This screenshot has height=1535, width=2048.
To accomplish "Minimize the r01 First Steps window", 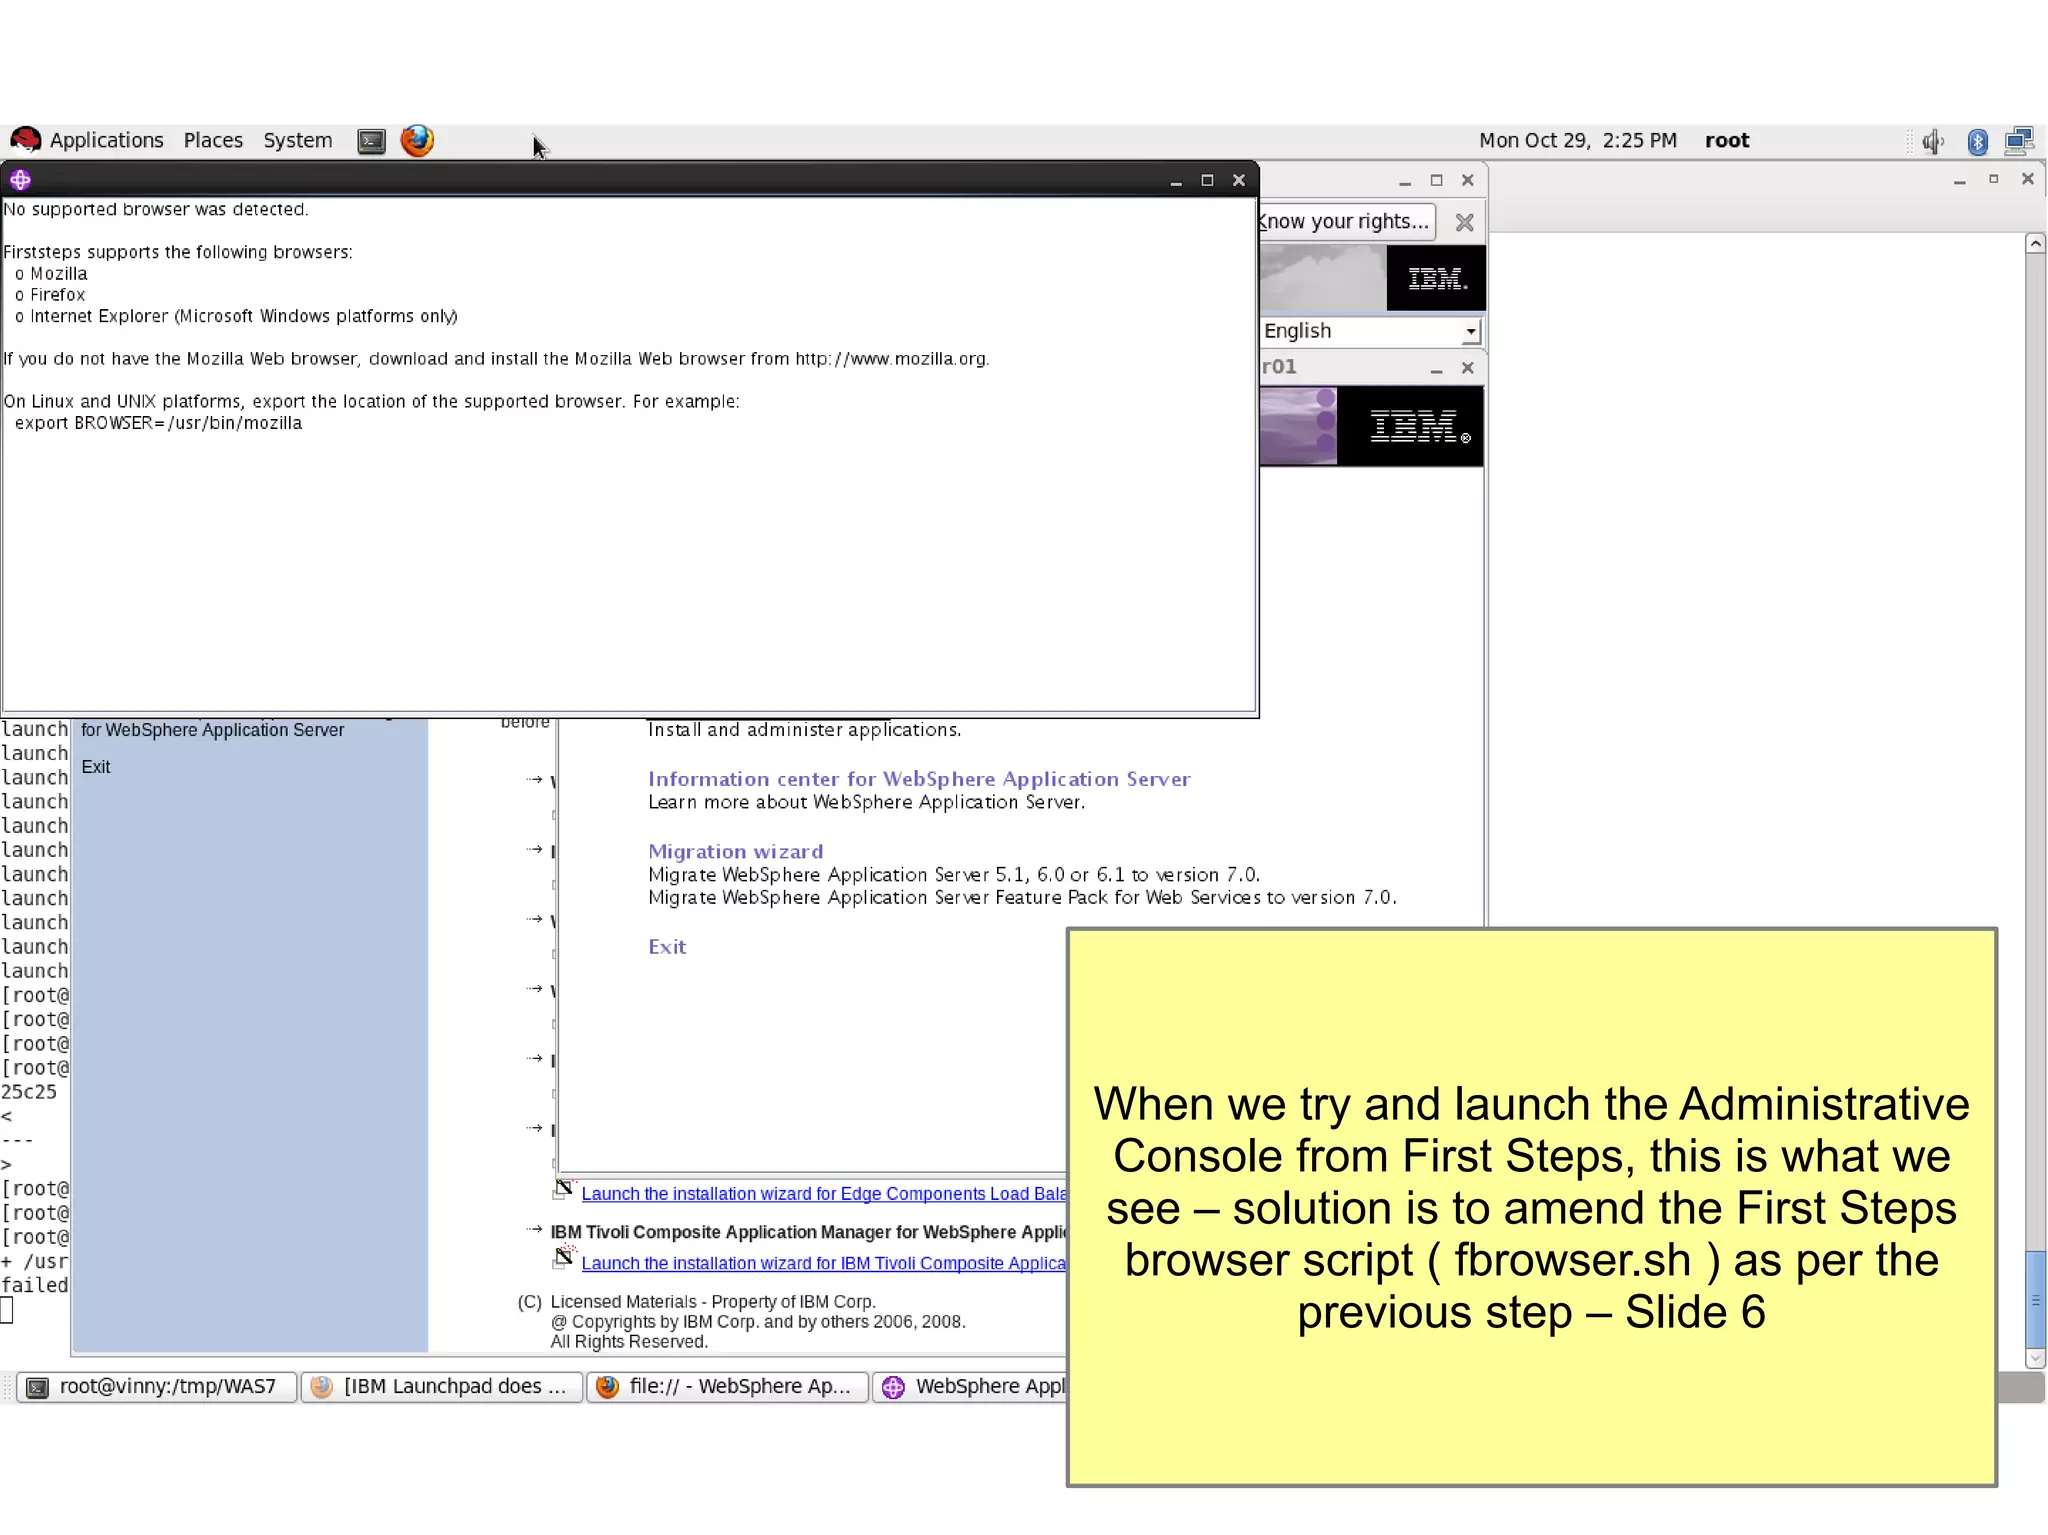I will point(1436,368).
